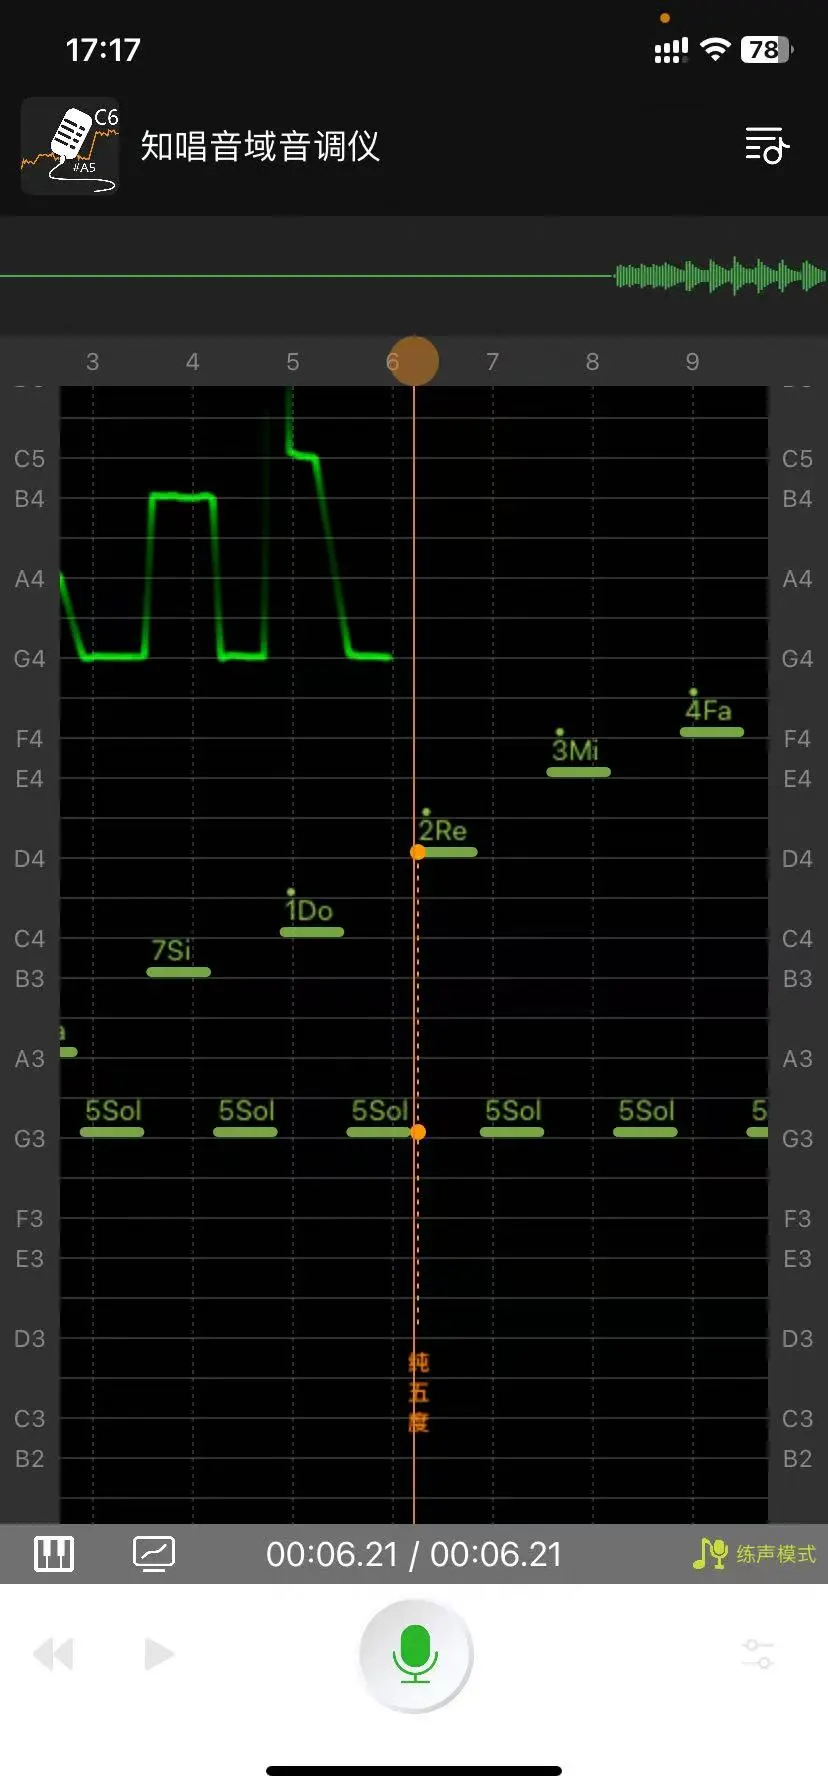Screen dimensions: 828x1792
Task: Tap the 知唱音域音调仪 title text
Action: tap(260, 146)
